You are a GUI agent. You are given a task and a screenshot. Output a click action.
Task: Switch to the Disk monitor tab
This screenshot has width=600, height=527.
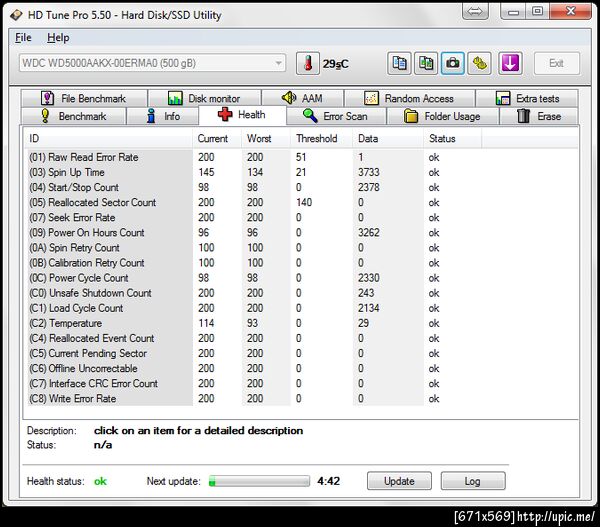pos(205,98)
